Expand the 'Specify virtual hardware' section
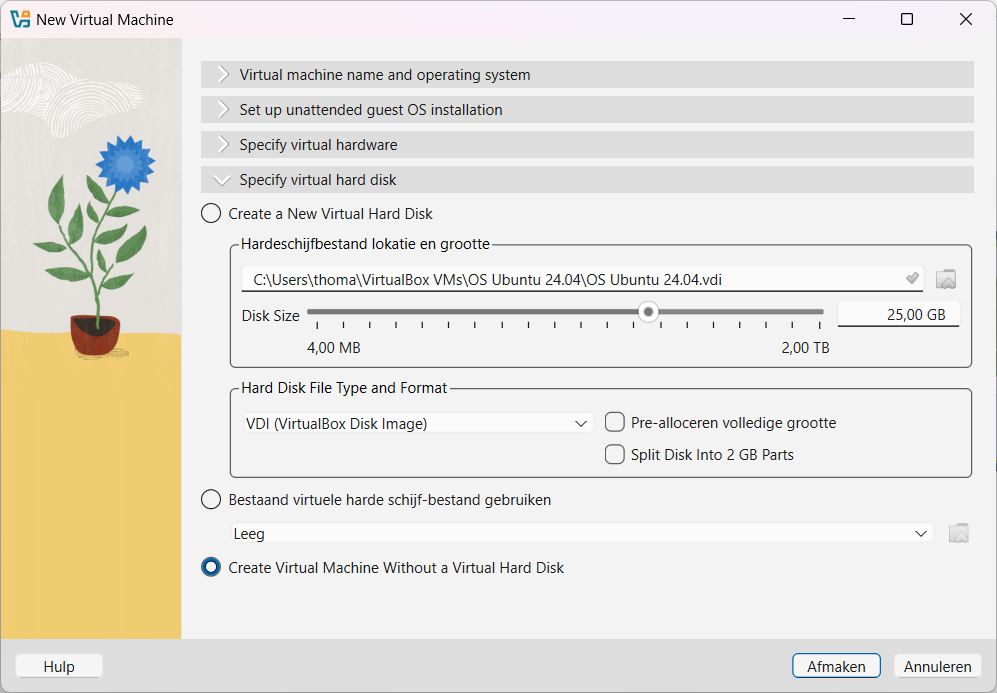 pos(586,144)
